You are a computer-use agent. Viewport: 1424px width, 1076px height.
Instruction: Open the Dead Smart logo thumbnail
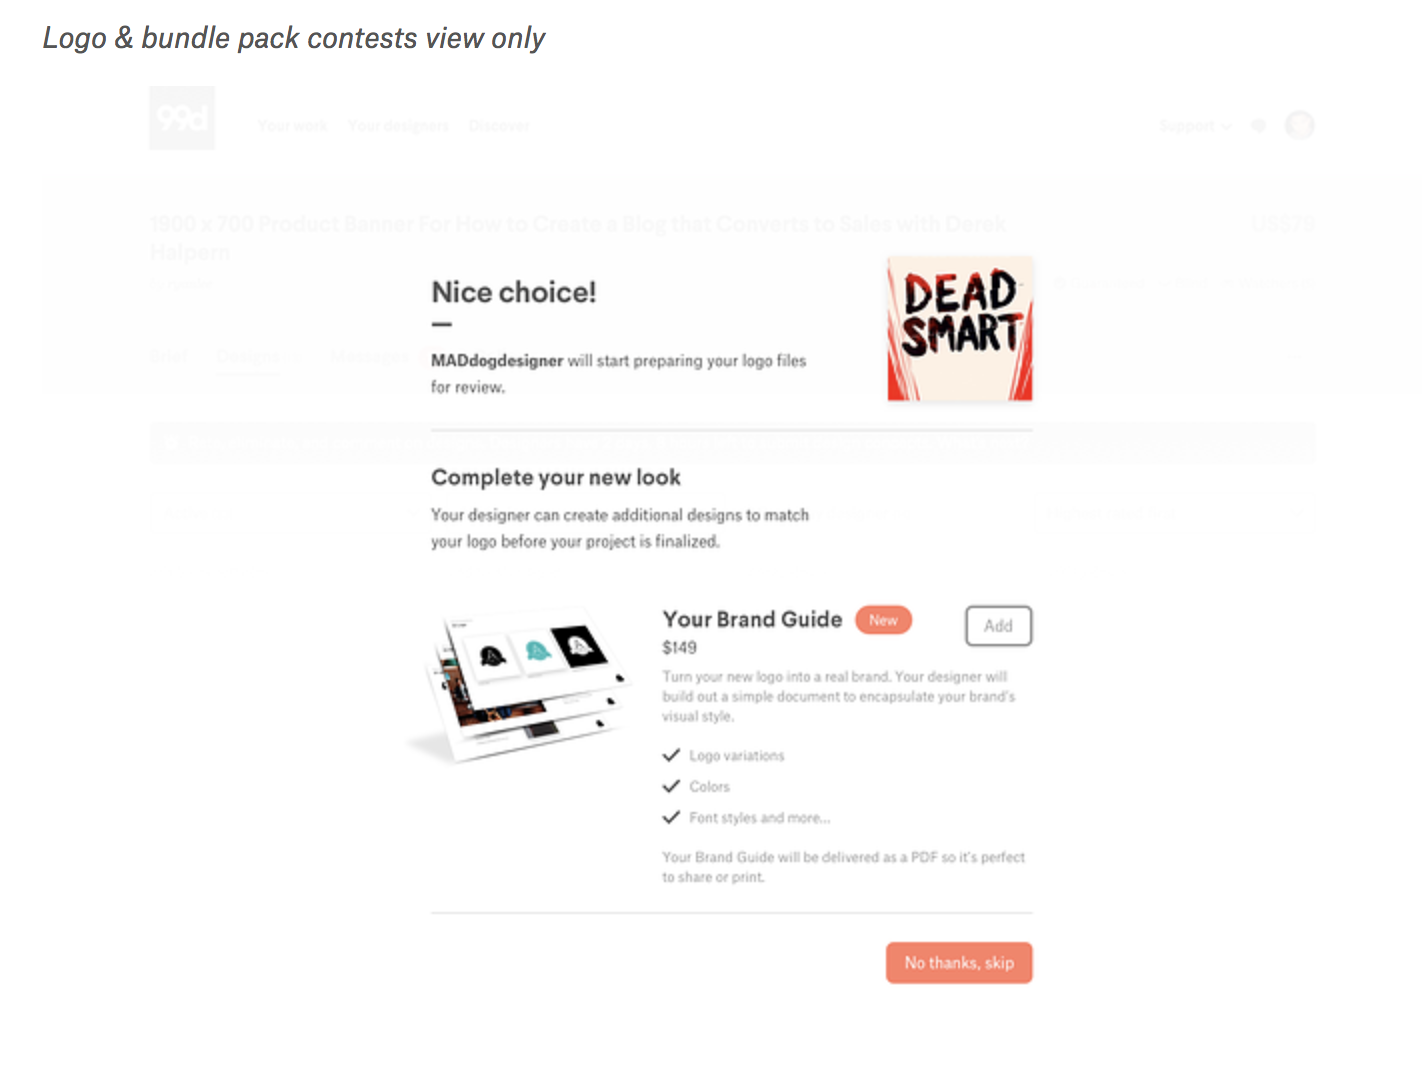959,329
